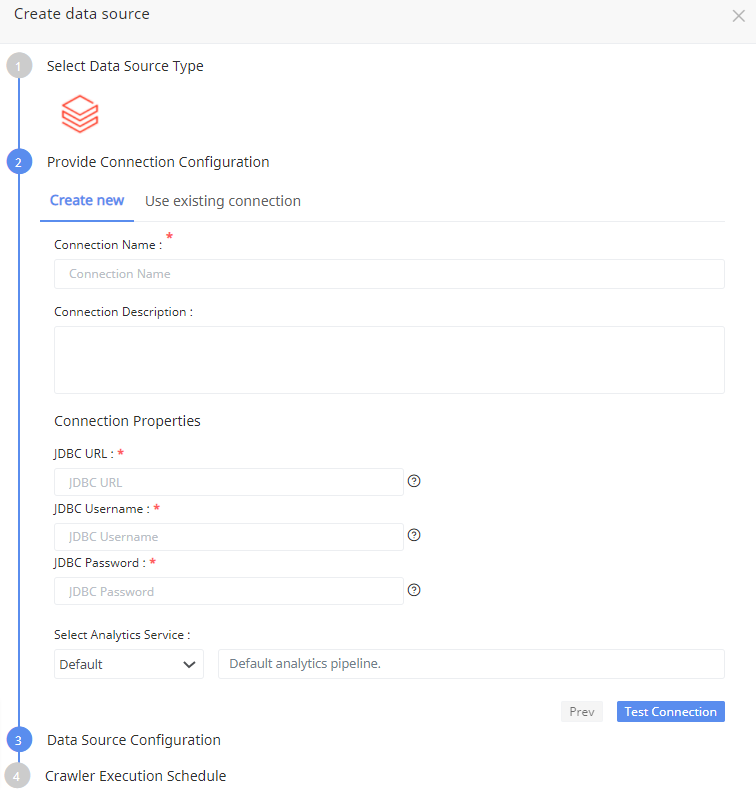This screenshot has height=807, width=756.
Task: Focus the JDBC URL input field
Action: click(x=228, y=481)
